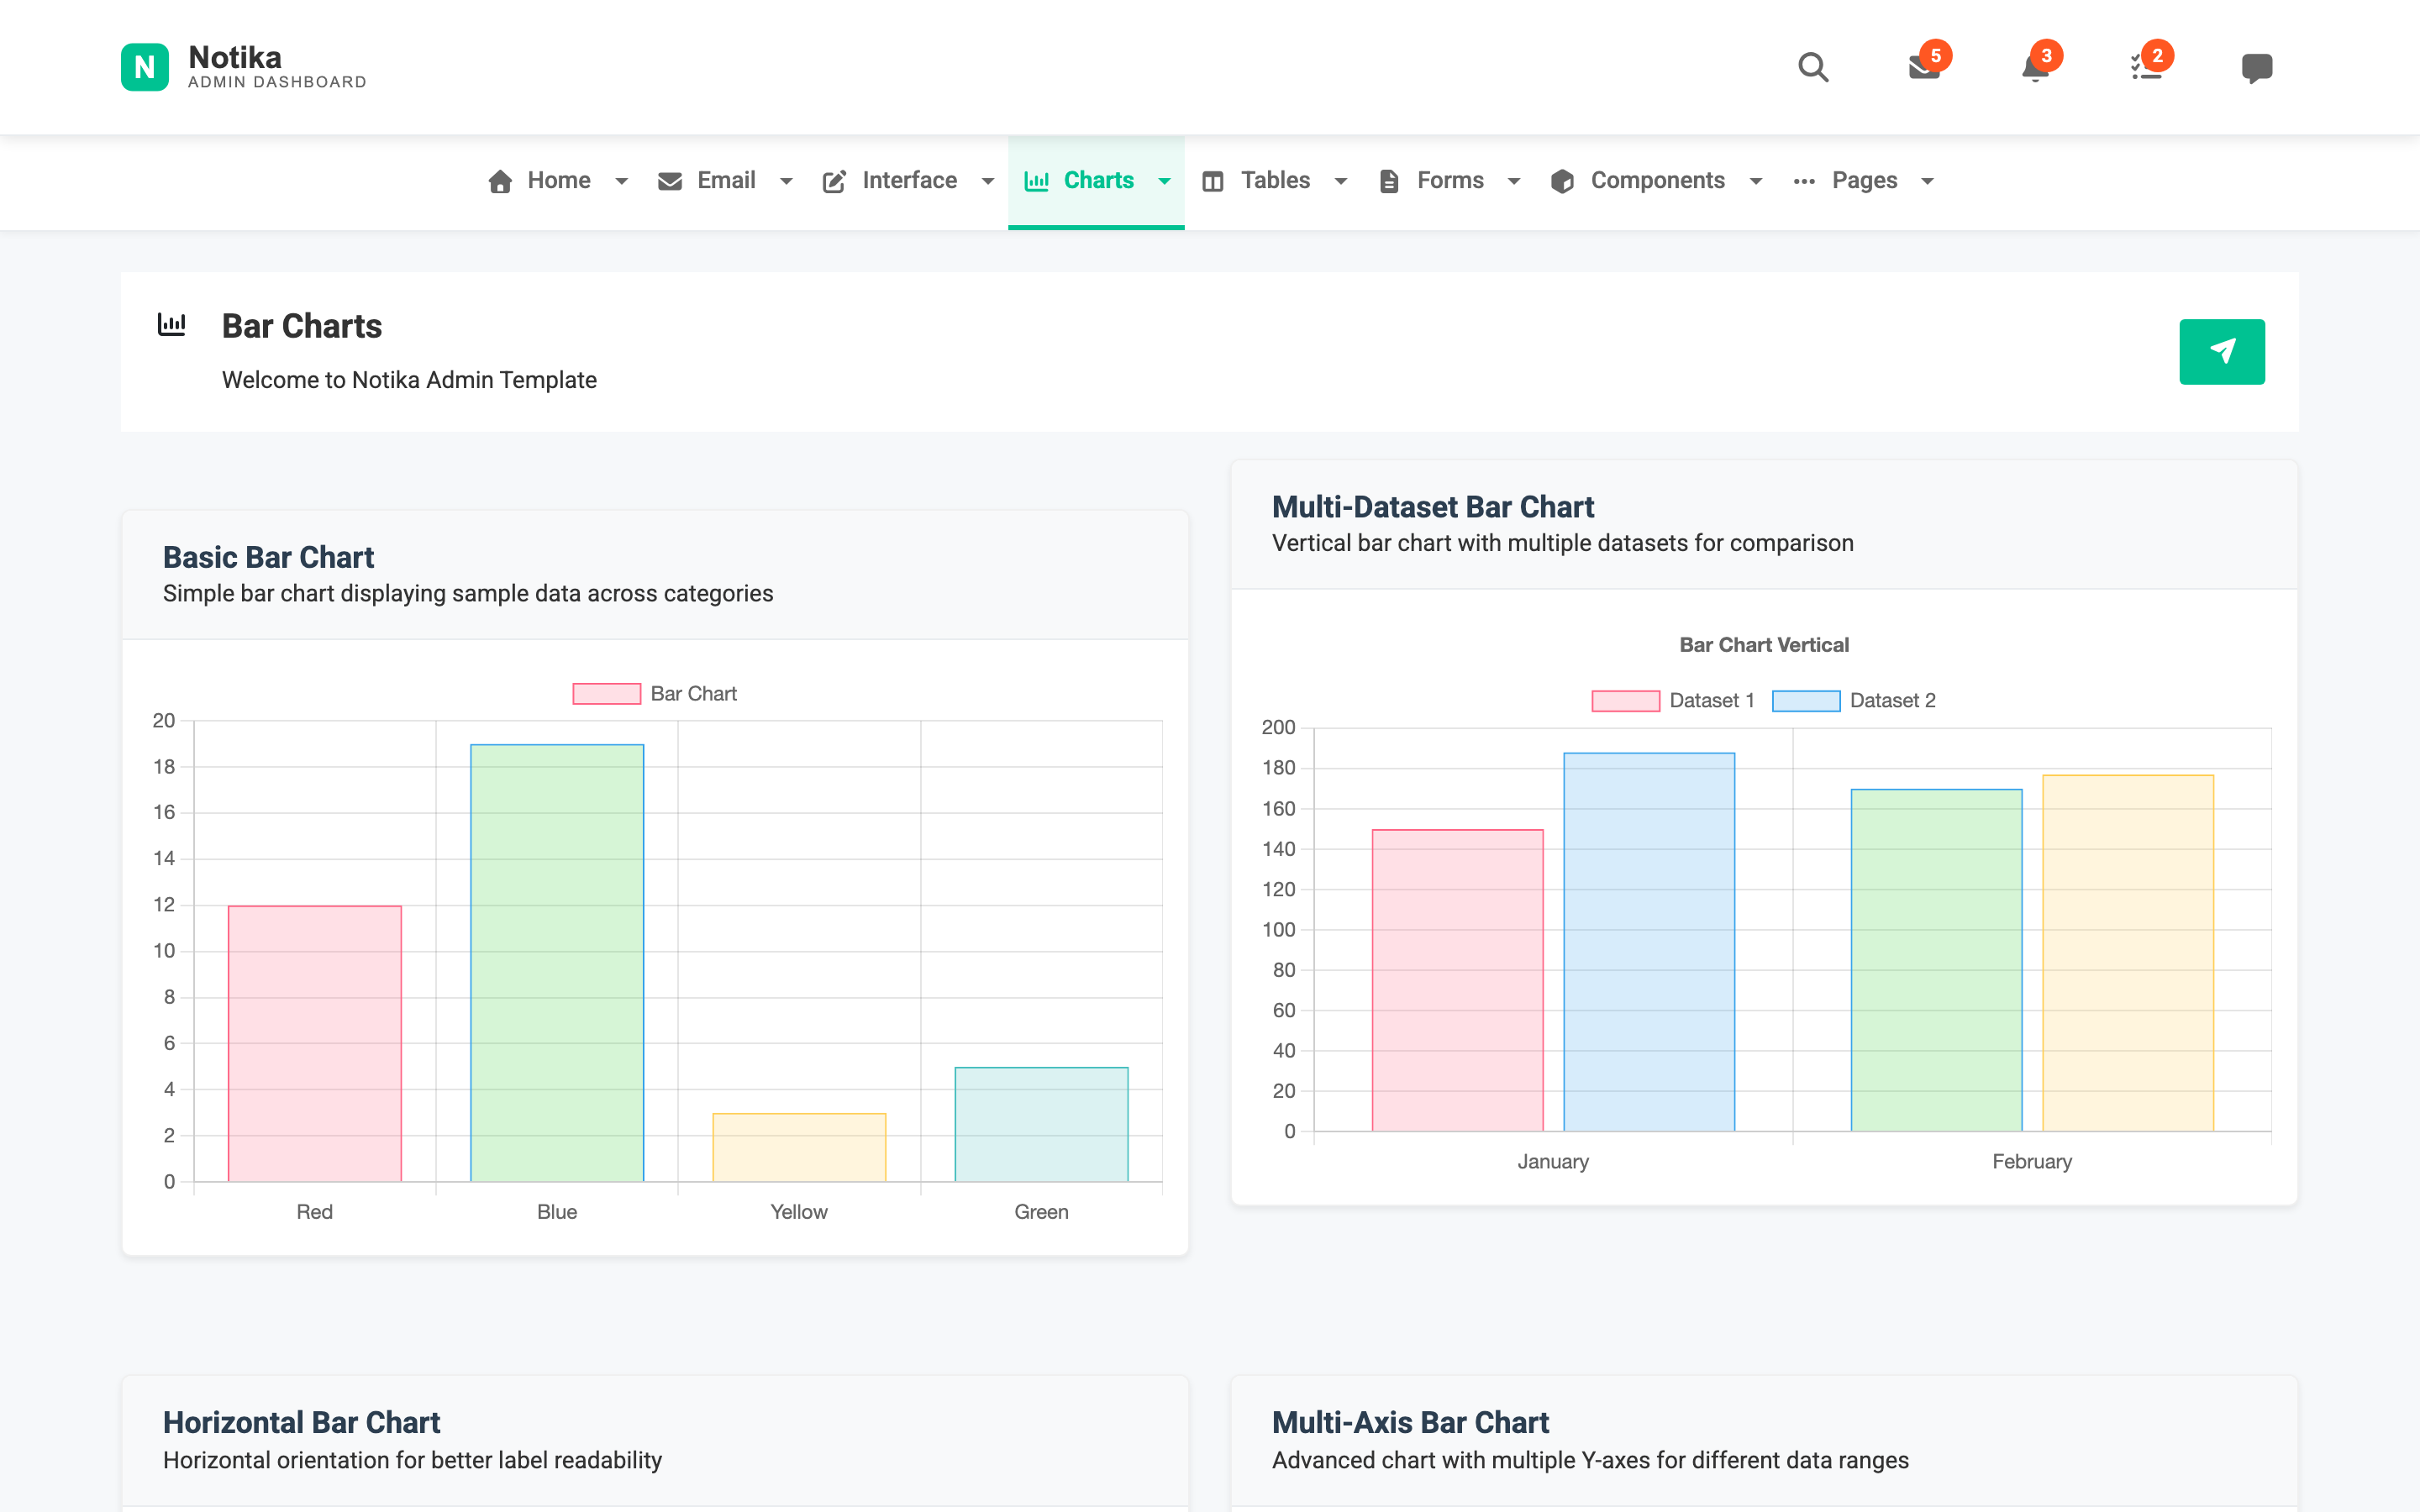Toggle the Bar Chart legend label
2420x1512 pixels.
693,693
